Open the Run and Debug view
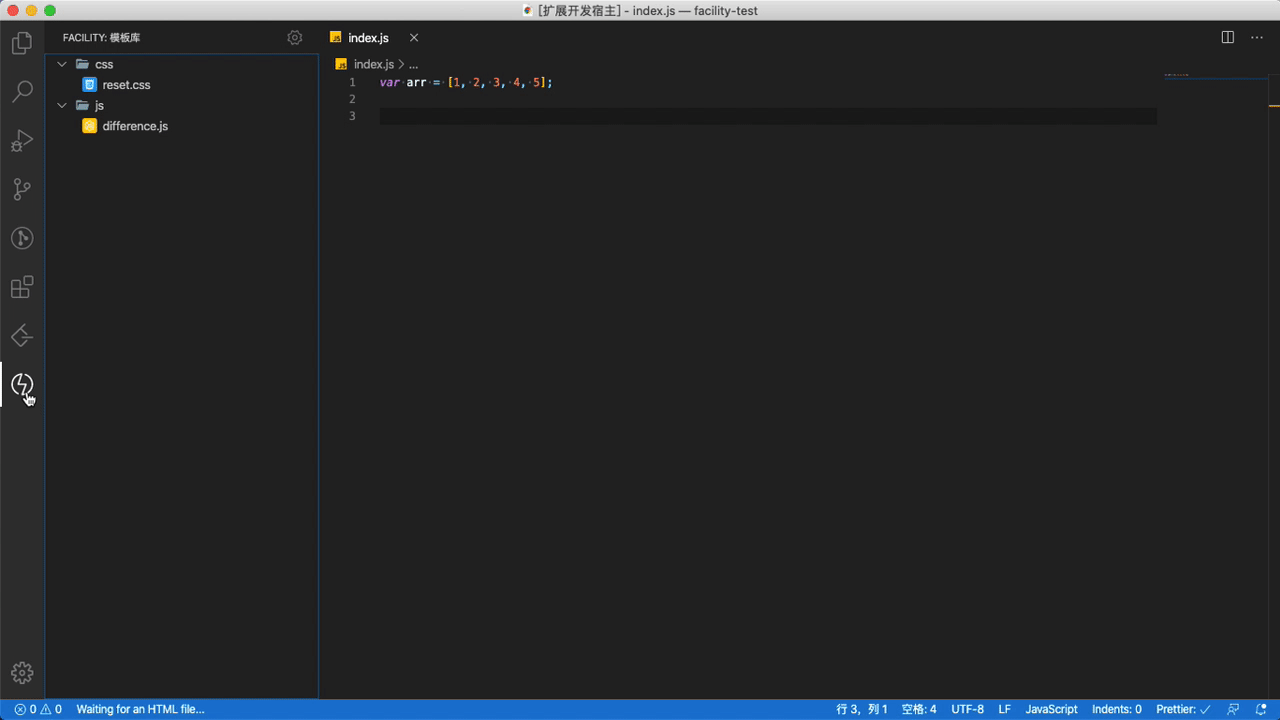Image resolution: width=1280 pixels, height=720 pixels. click(x=22, y=141)
